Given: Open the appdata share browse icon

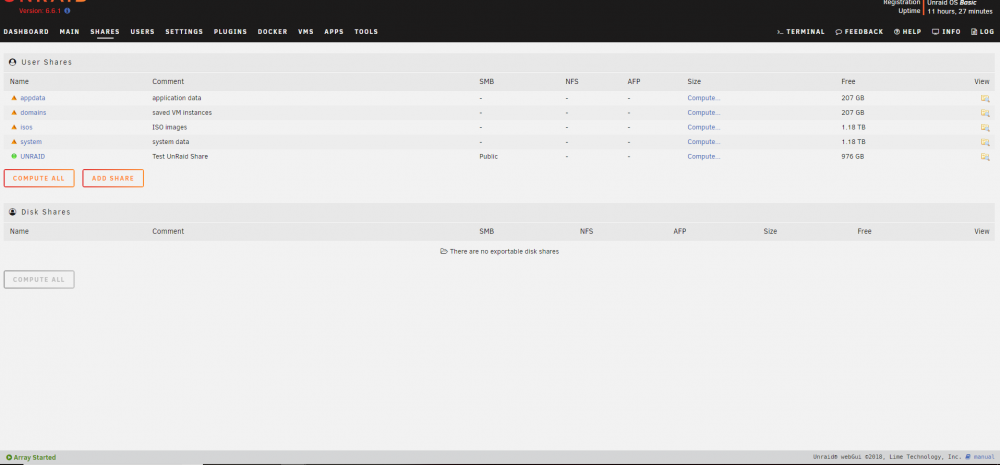Looking at the screenshot, I should pyautogui.click(x=985, y=98).
